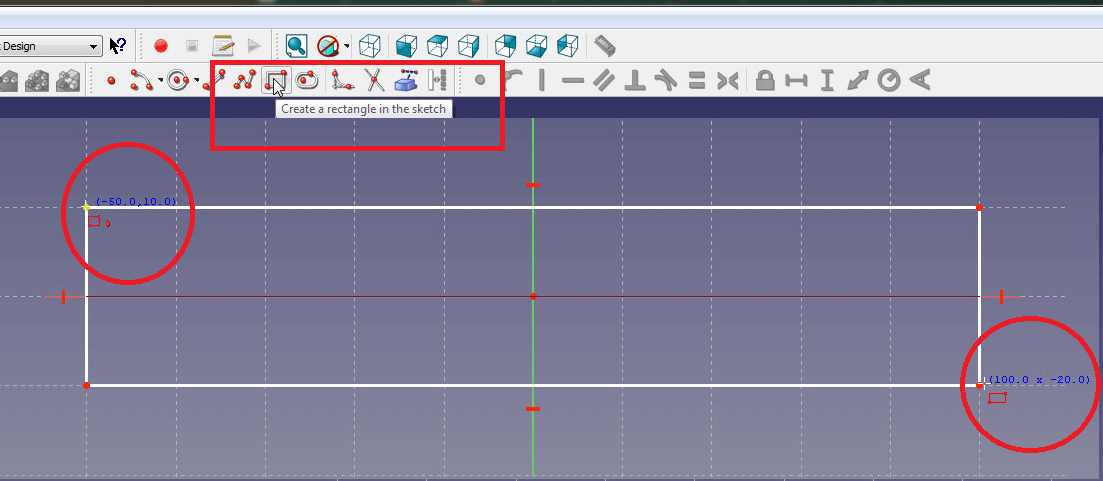Apply the coincident point constraint
Image resolution: width=1103 pixels, height=481 pixels.
point(480,80)
